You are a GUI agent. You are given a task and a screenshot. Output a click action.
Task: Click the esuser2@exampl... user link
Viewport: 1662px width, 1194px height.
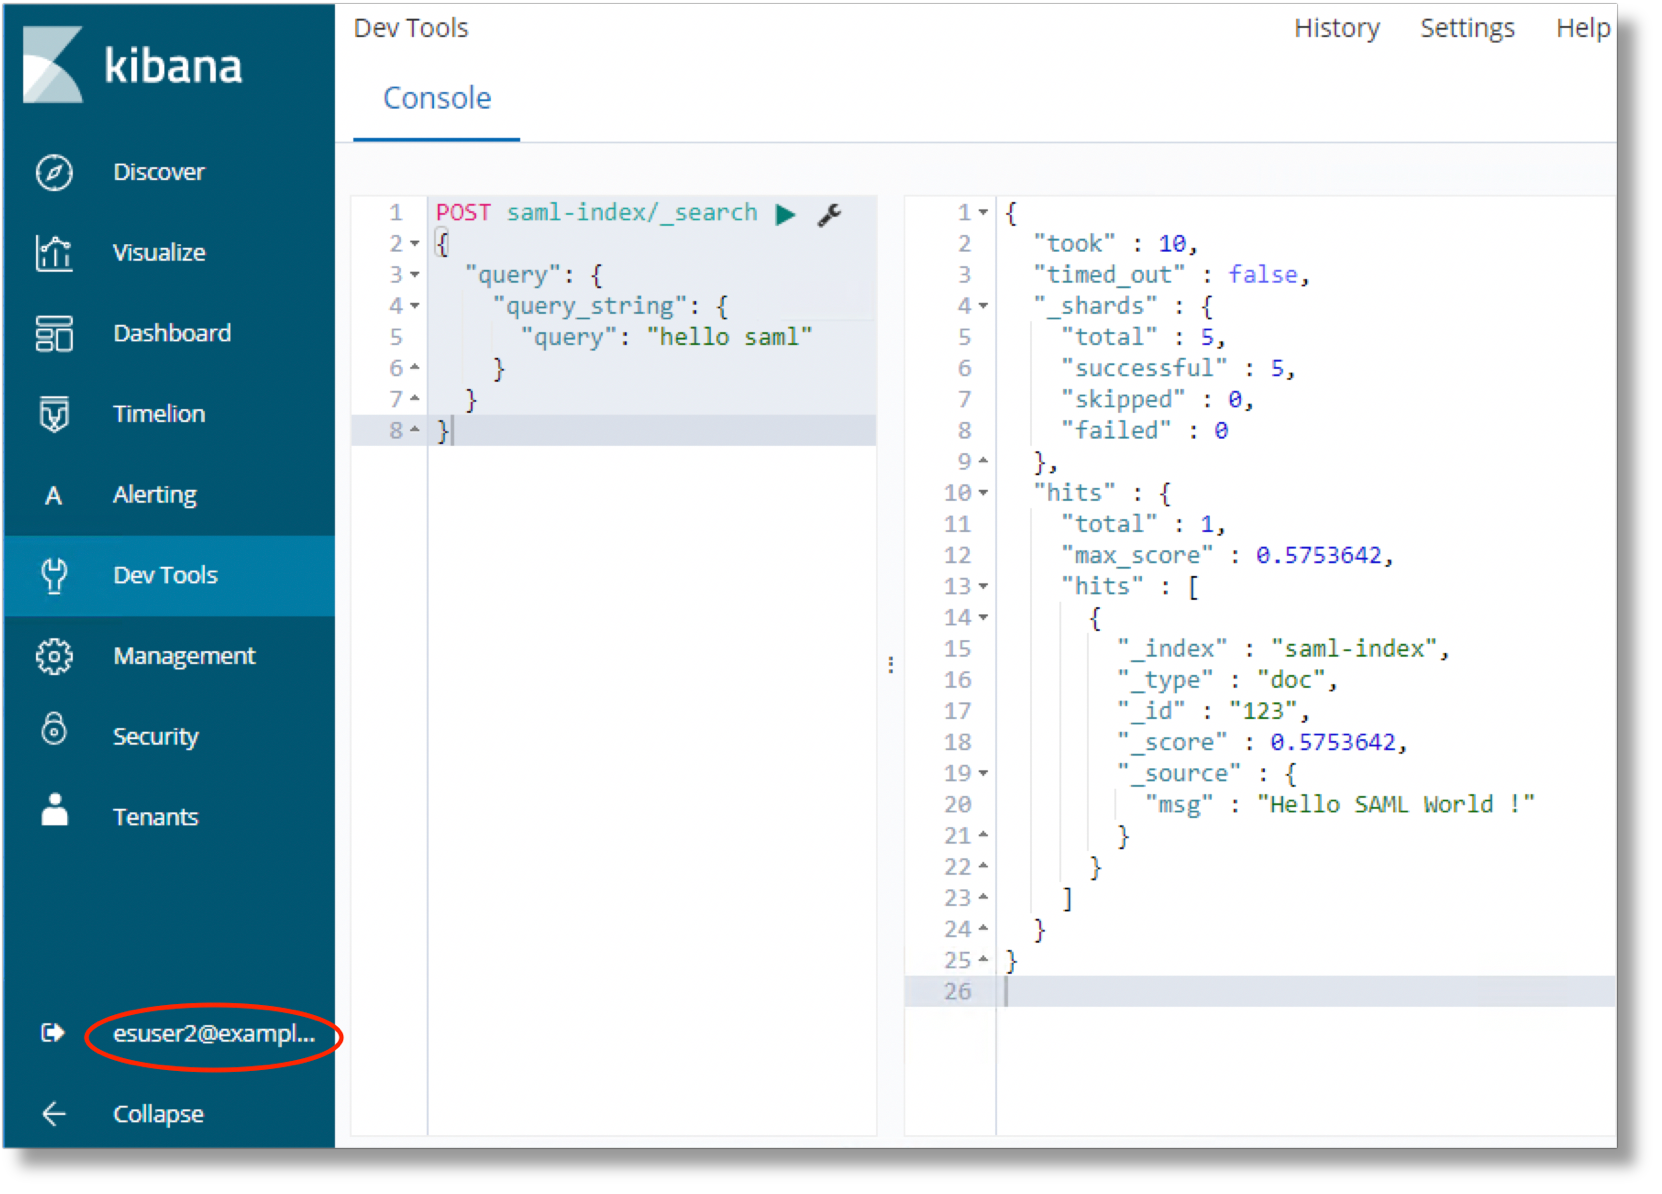click(211, 1034)
